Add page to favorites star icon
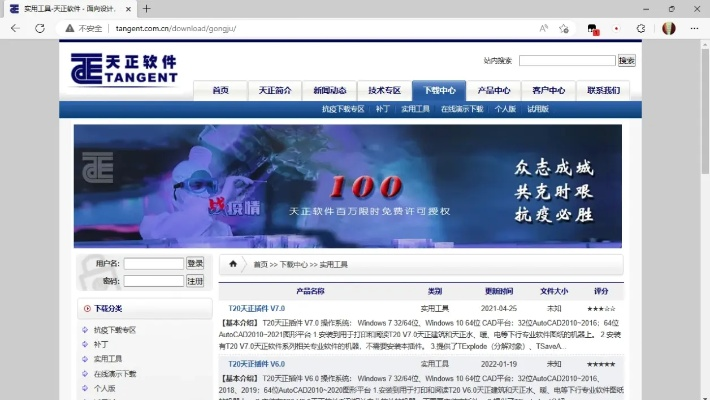Screen dimensions: 710x400 tap(565, 29)
